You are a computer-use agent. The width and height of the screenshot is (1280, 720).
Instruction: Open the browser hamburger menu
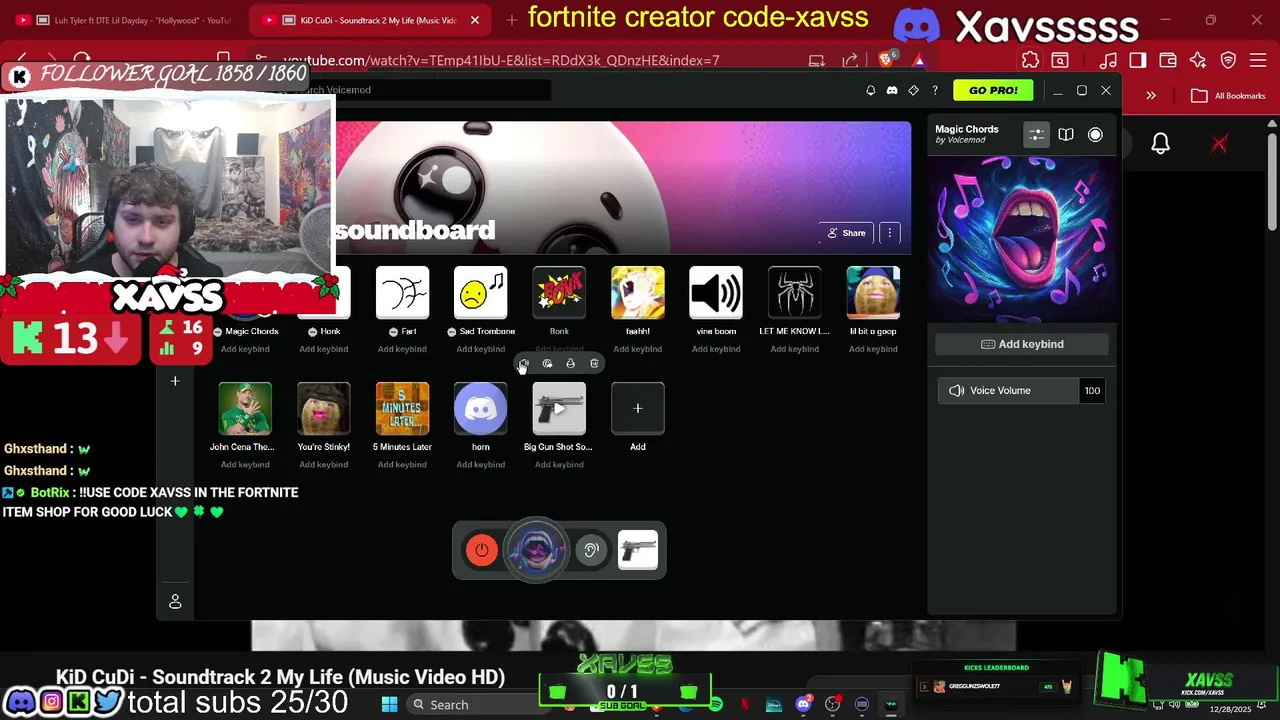coord(1259,60)
